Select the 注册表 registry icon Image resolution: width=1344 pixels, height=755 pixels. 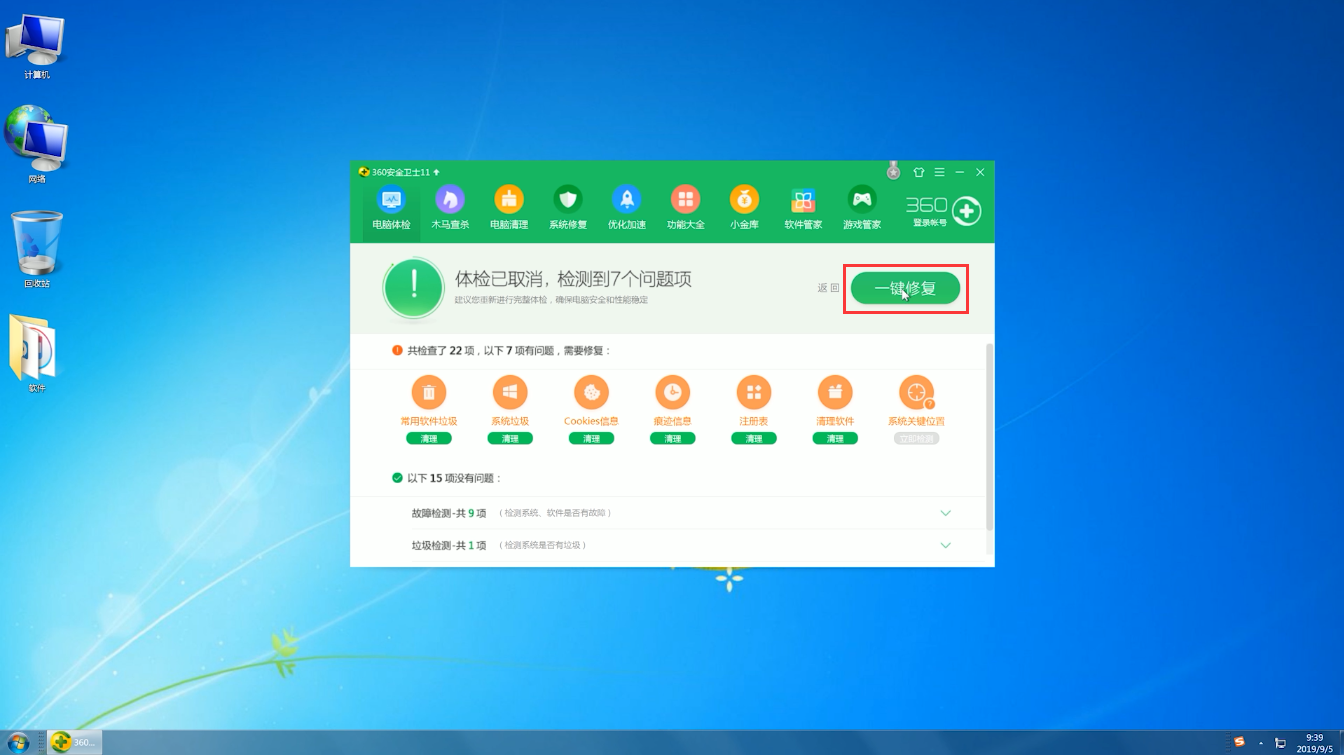pyautogui.click(x=754, y=392)
